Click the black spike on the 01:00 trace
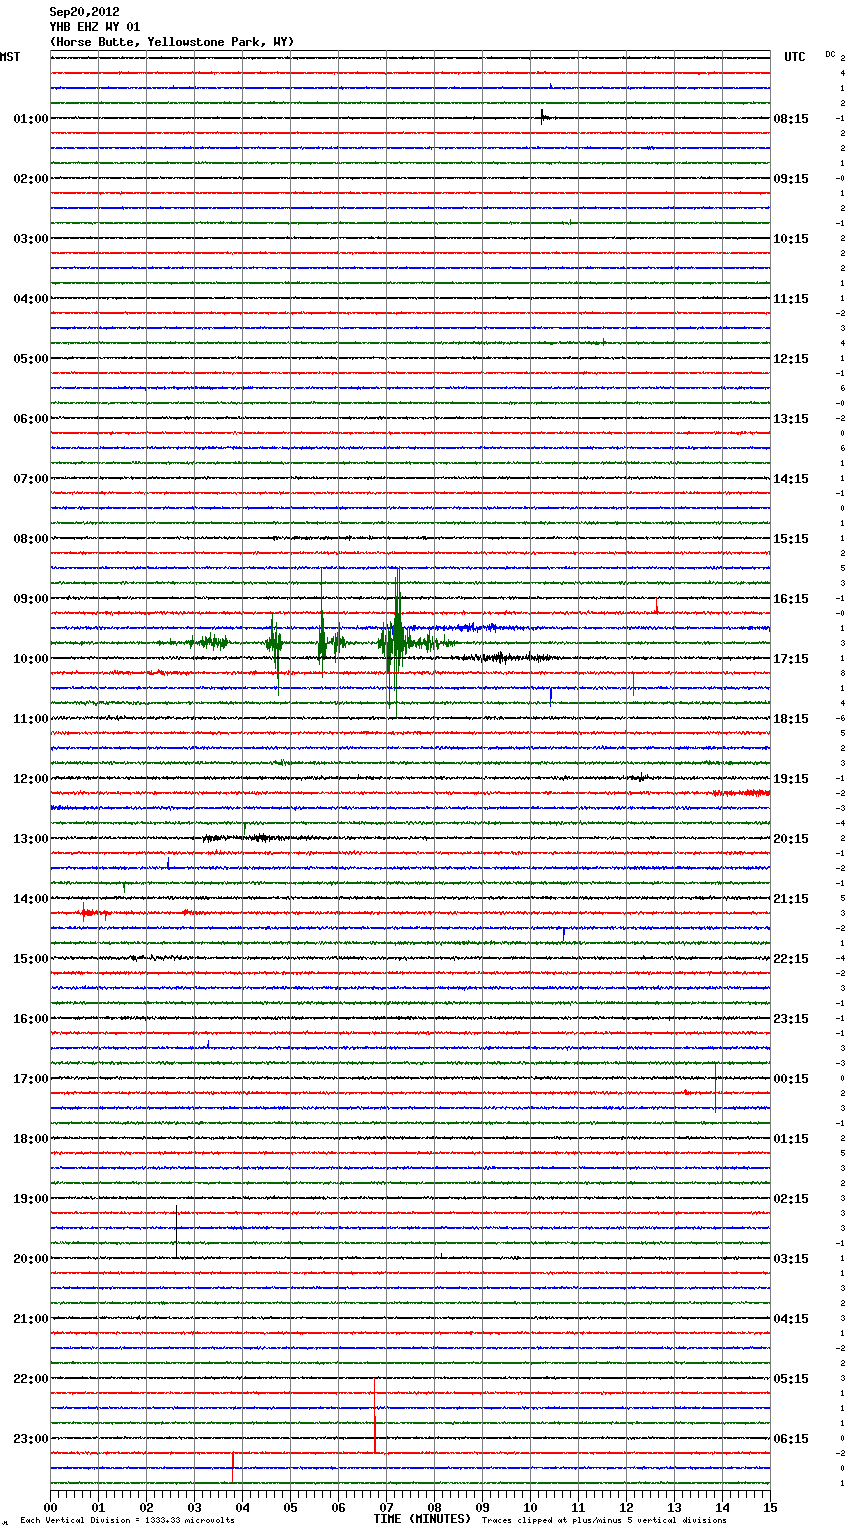 click(x=542, y=117)
